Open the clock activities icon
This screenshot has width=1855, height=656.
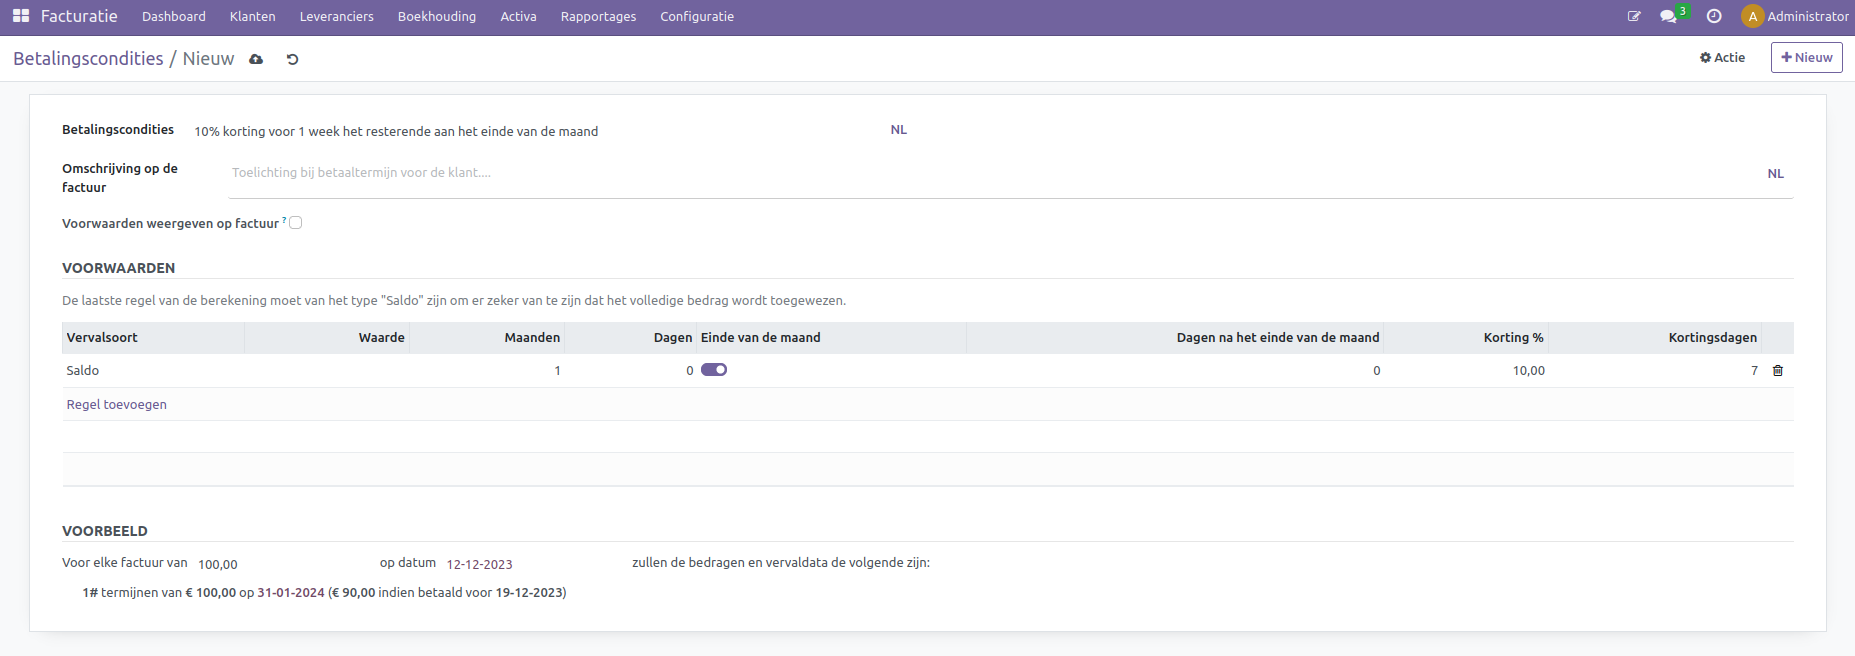pos(1714,16)
